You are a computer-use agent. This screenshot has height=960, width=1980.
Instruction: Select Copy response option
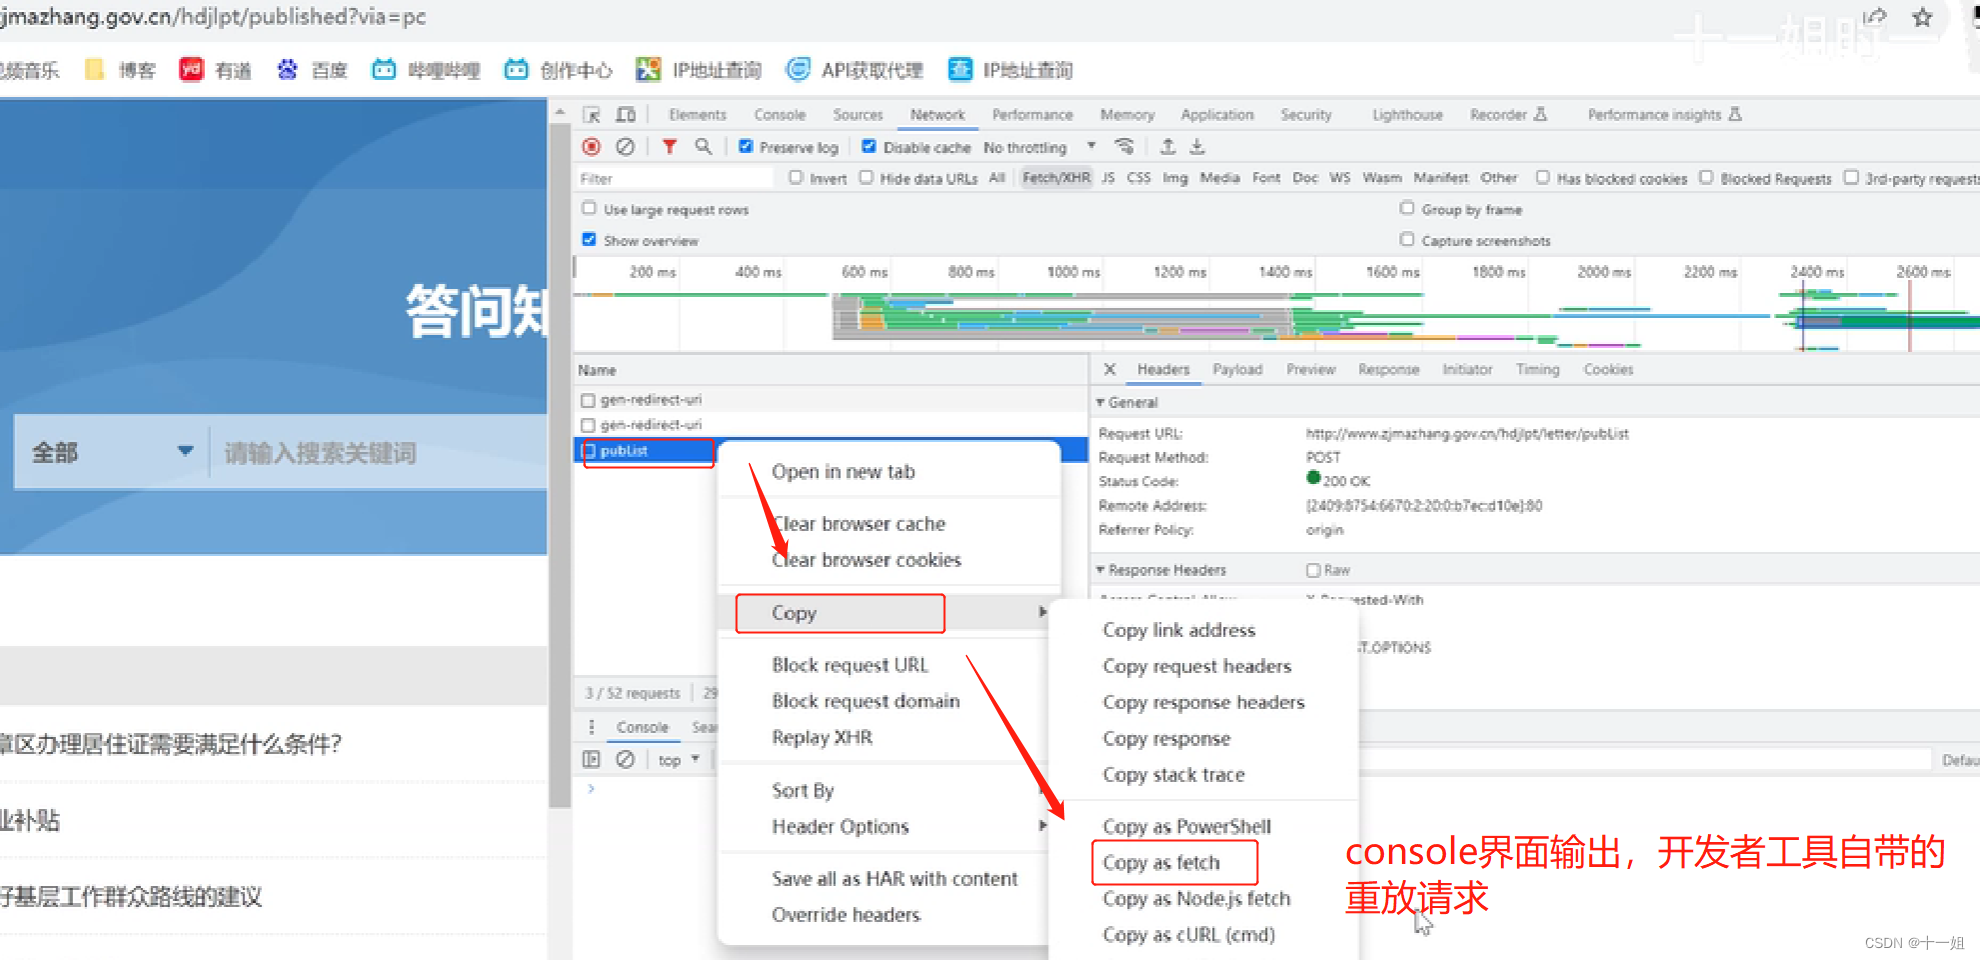coord(1166,738)
